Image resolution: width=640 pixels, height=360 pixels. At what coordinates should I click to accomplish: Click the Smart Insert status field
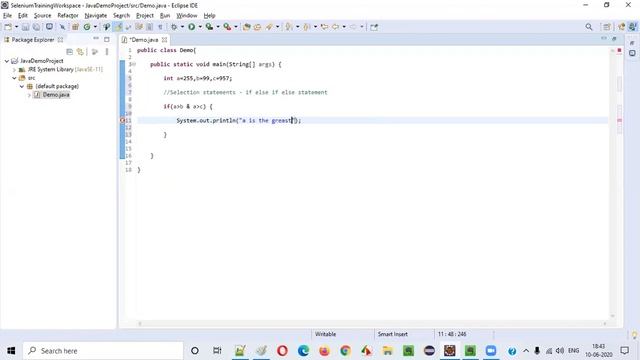(x=393, y=334)
